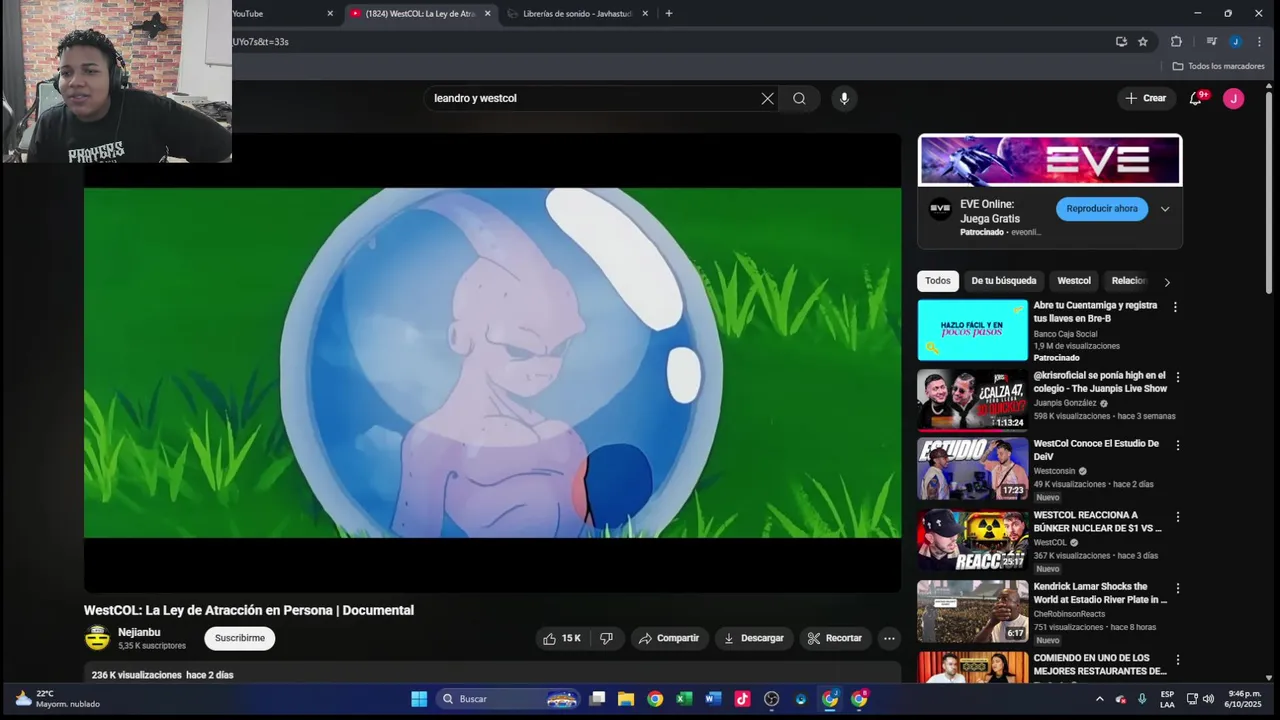Screen dimensions: 1280x720
Task: Click the EVE Online banner ad image
Action: [1050, 161]
